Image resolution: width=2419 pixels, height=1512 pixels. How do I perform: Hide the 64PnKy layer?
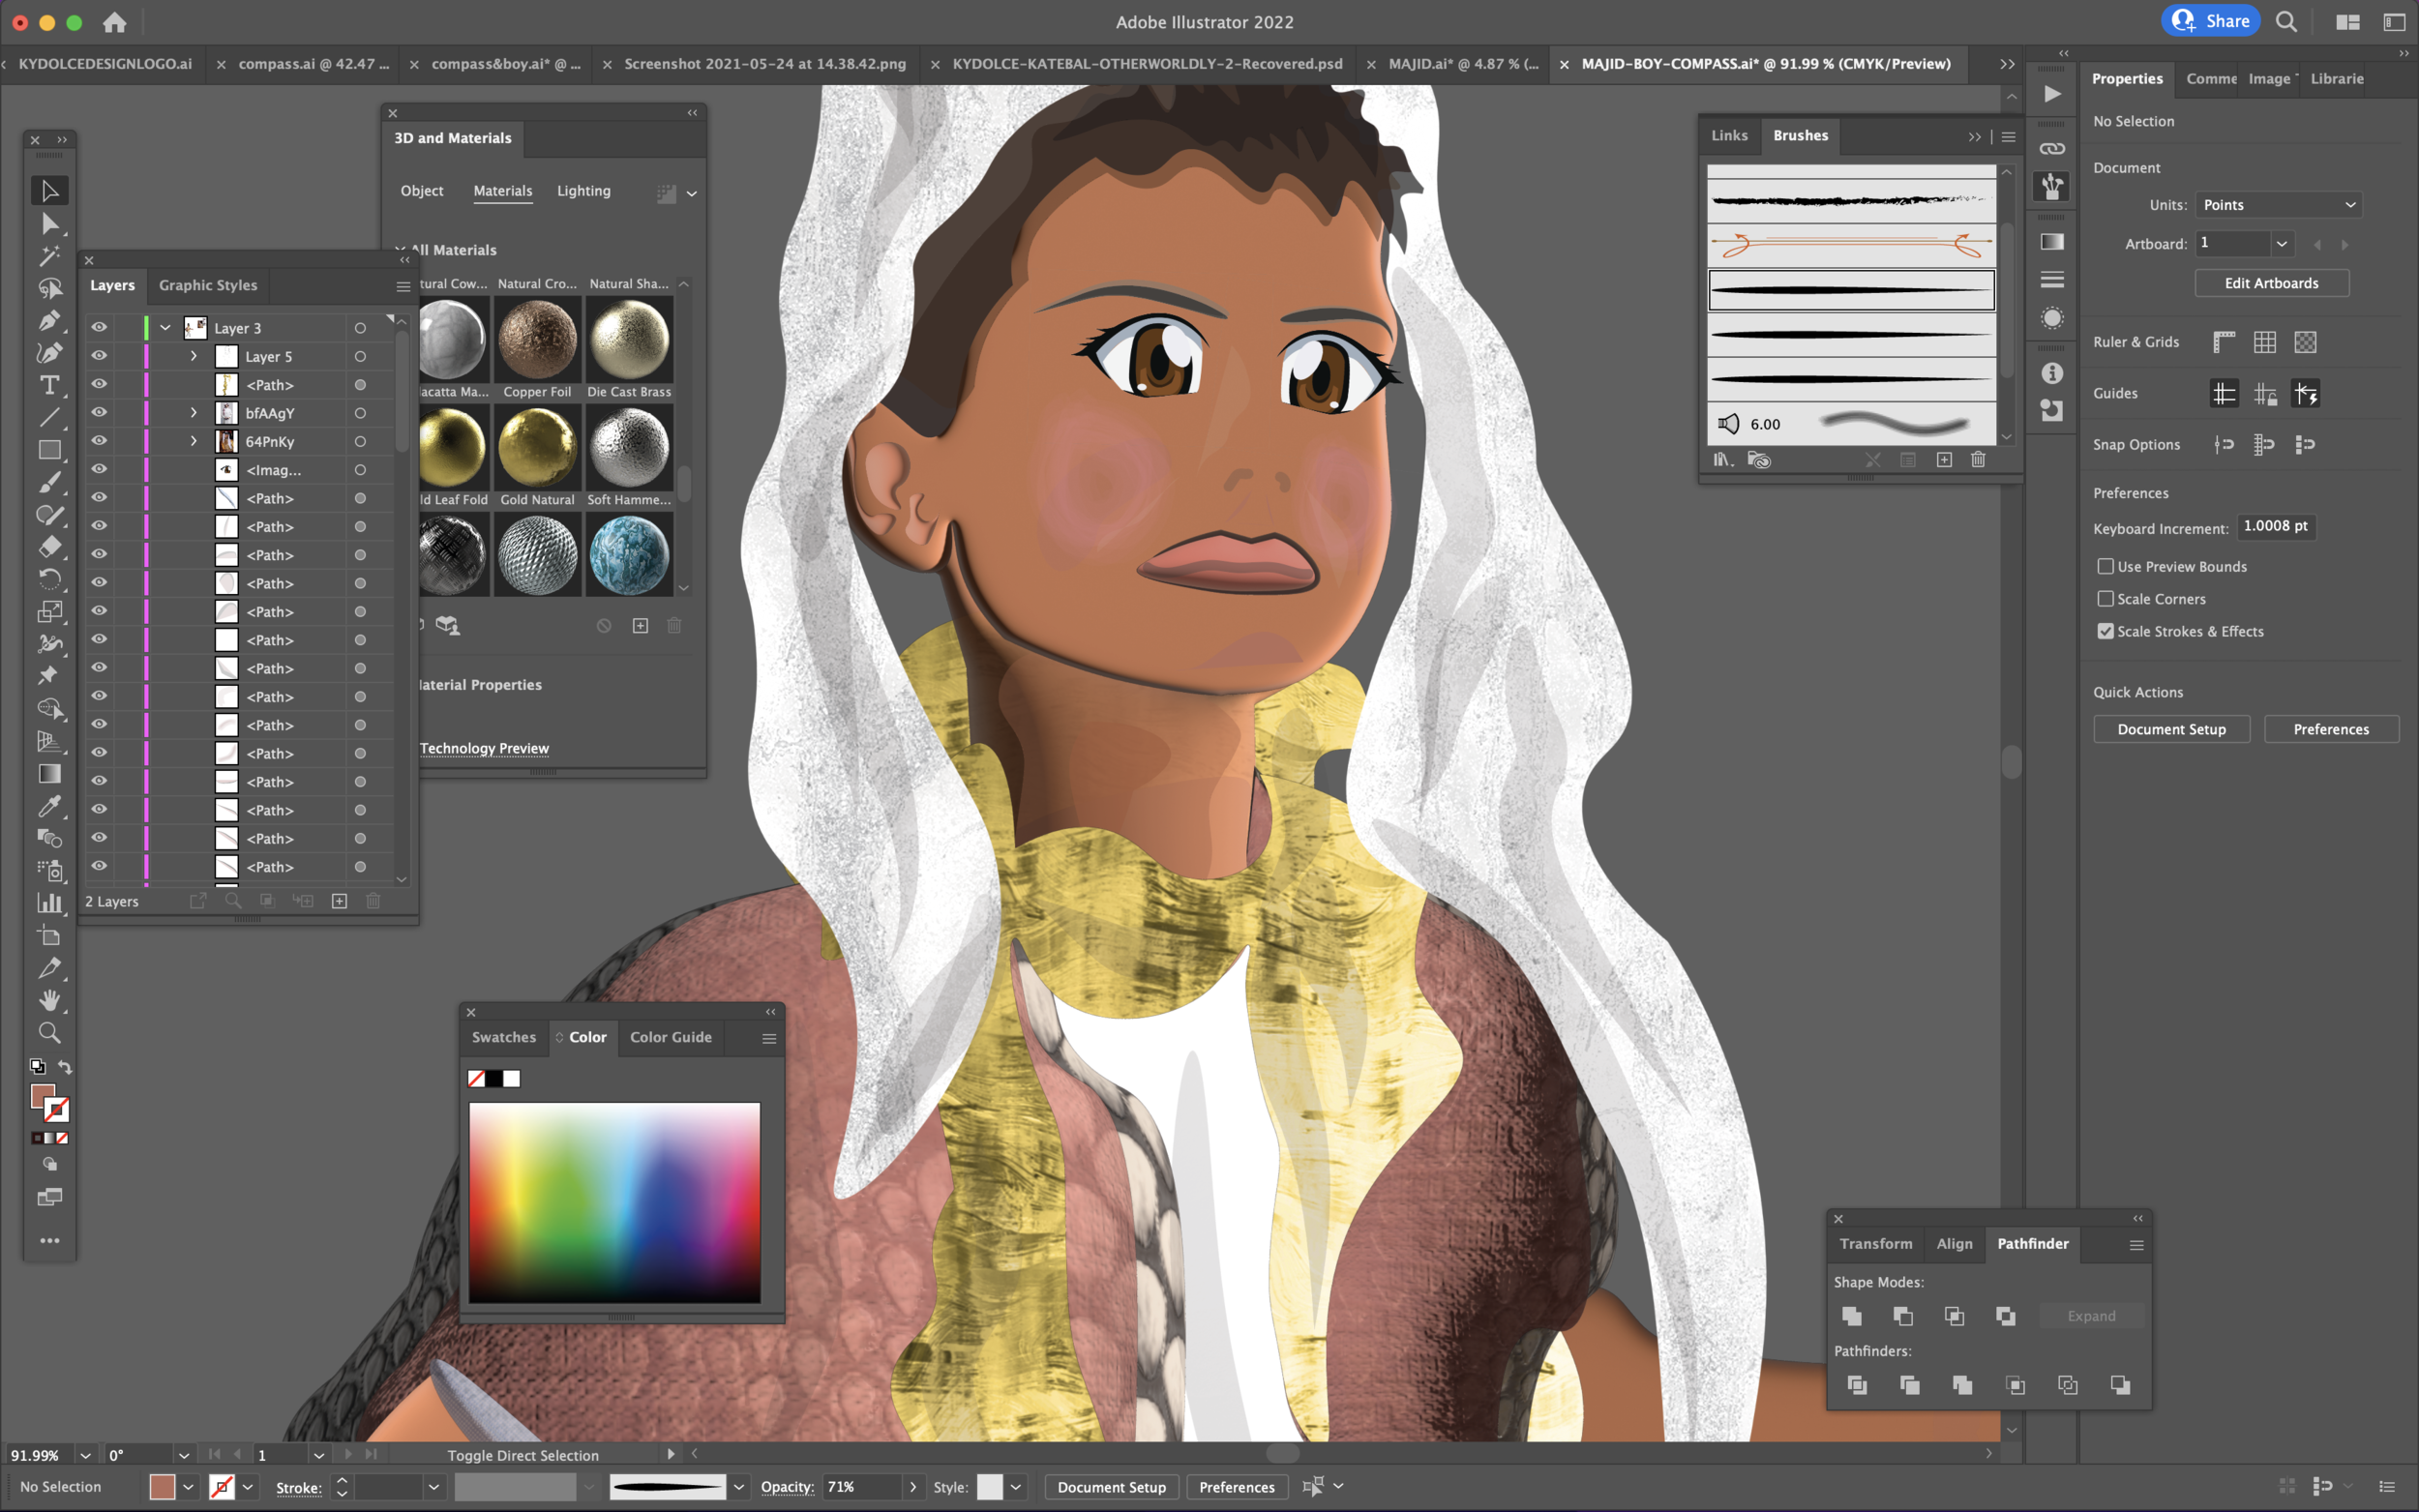click(99, 440)
